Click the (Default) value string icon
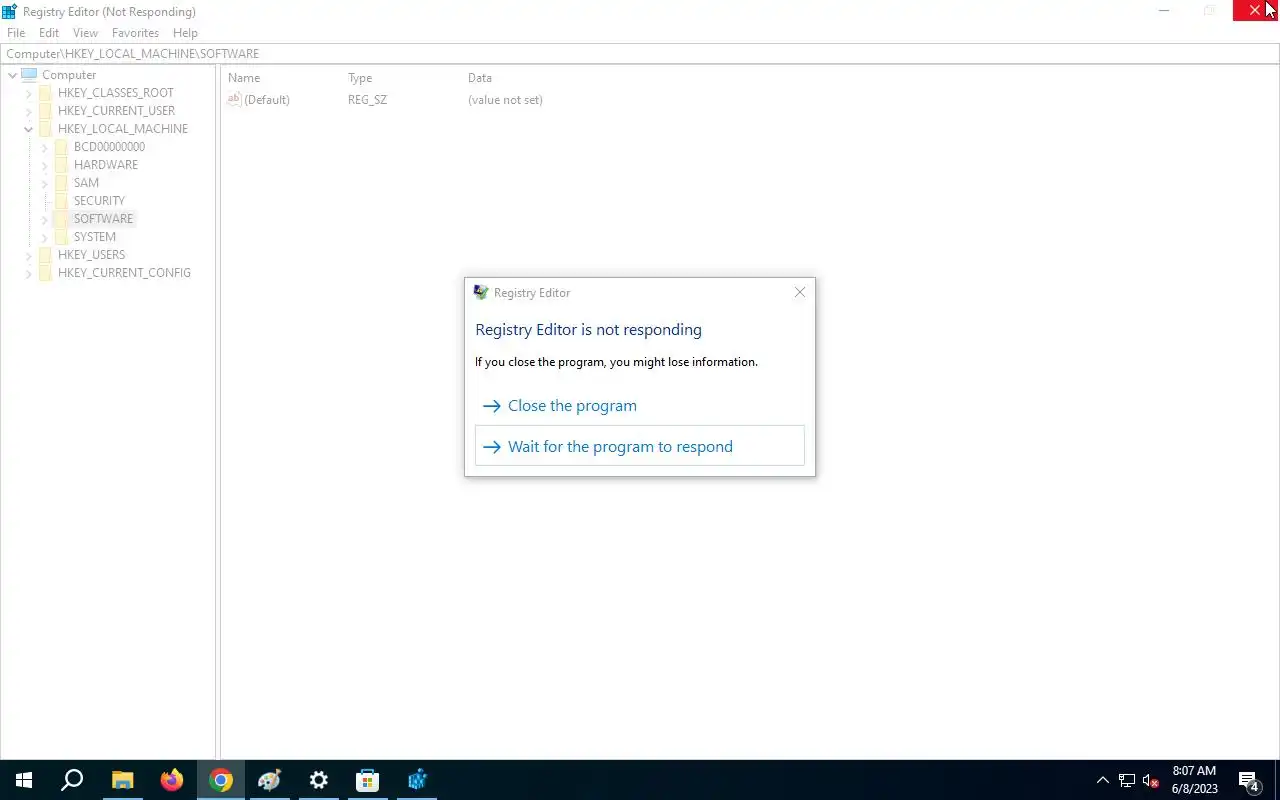This screenshot has width=1280, height=800. 235,99
